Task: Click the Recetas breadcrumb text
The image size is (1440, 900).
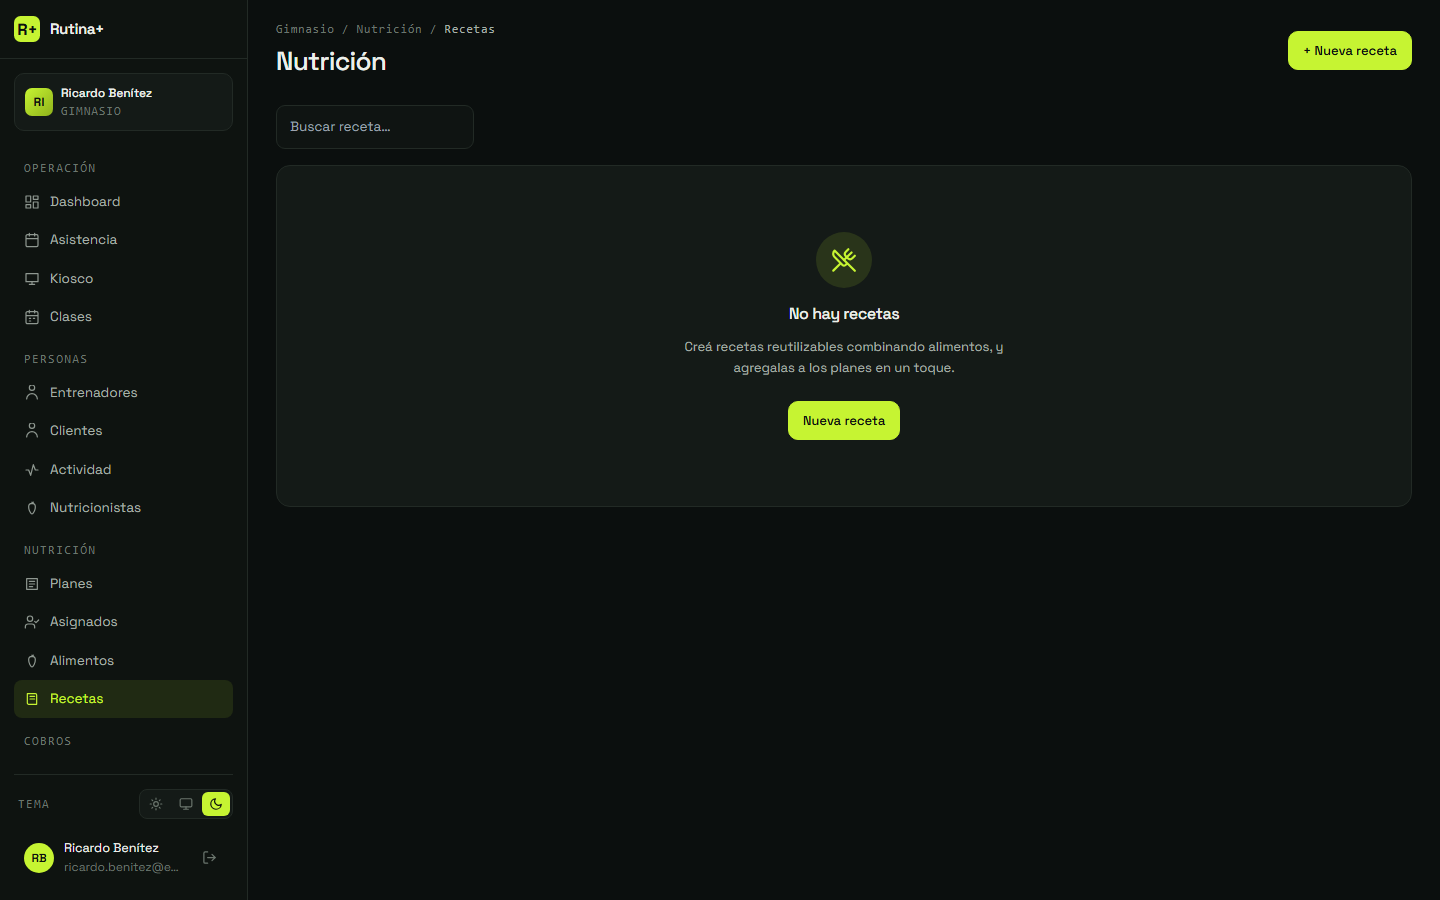Action: [470, 30]
